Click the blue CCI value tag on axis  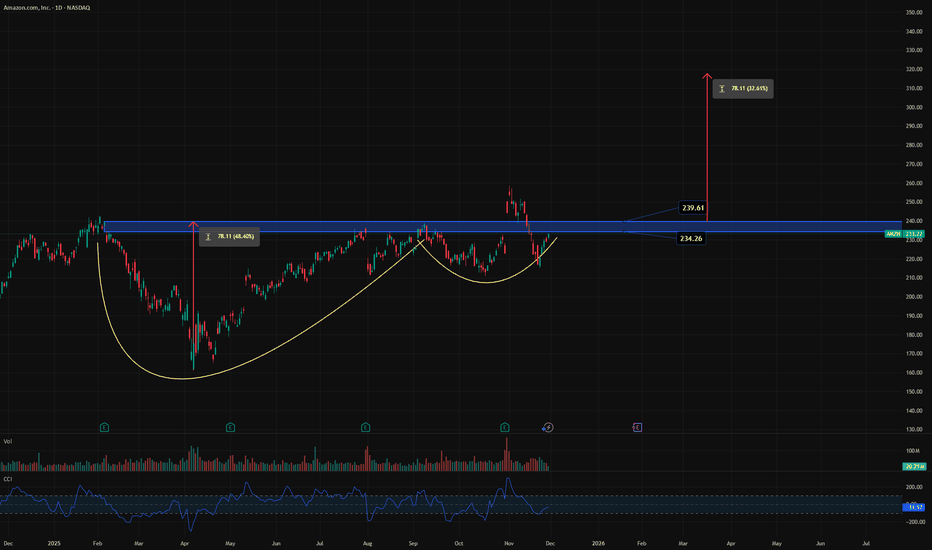912,507
